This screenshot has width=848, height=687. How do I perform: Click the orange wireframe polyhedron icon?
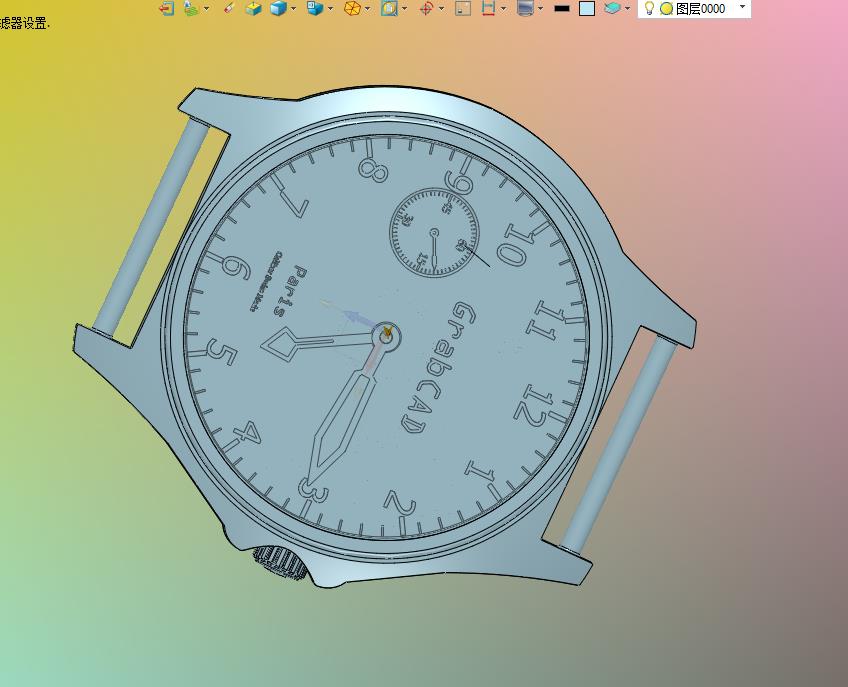click(353, 8)
